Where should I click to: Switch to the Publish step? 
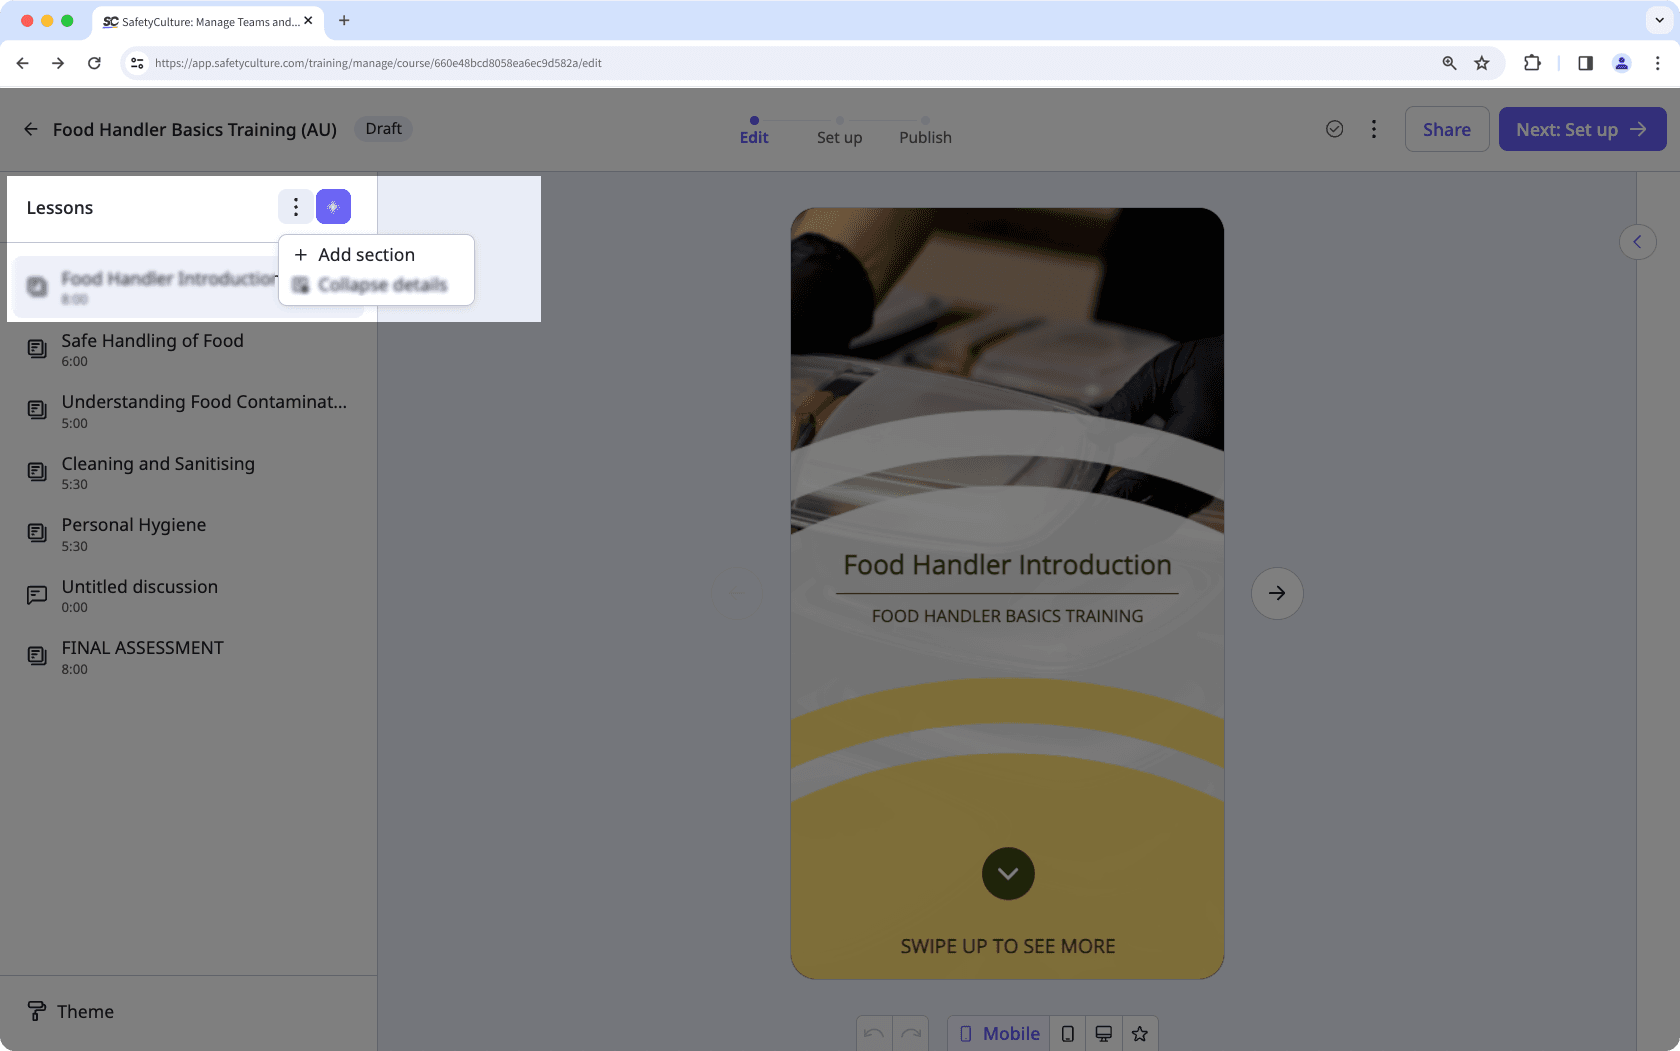(924, 137)
